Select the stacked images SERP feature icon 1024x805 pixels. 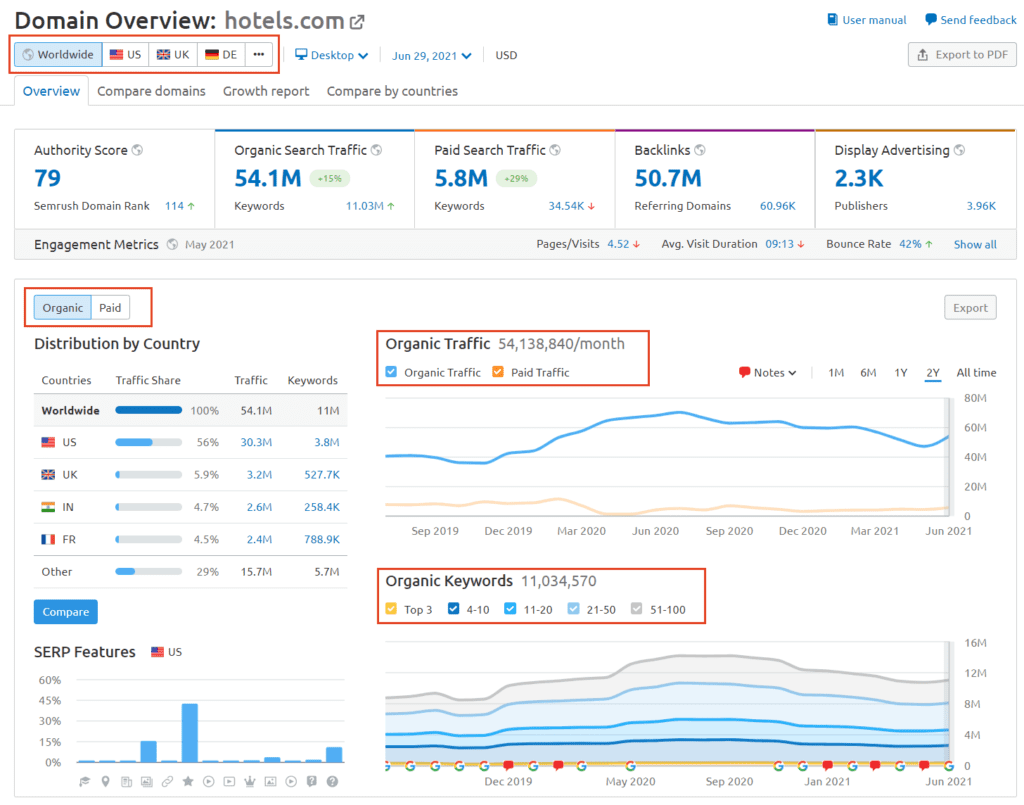pos(147,781)
